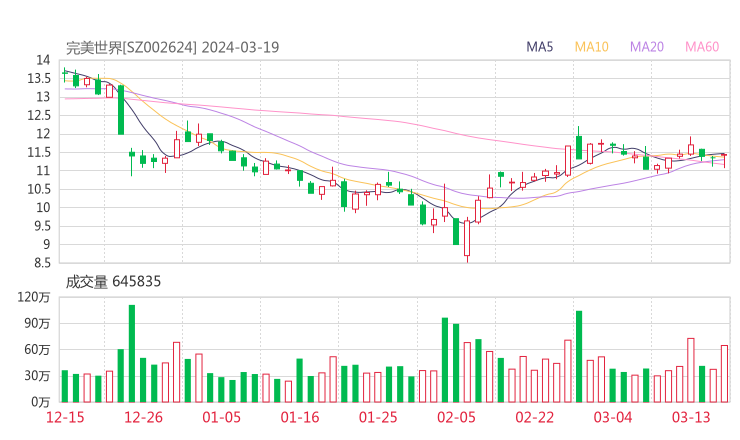Click the 9.5 price axis value

click(41, 226)
